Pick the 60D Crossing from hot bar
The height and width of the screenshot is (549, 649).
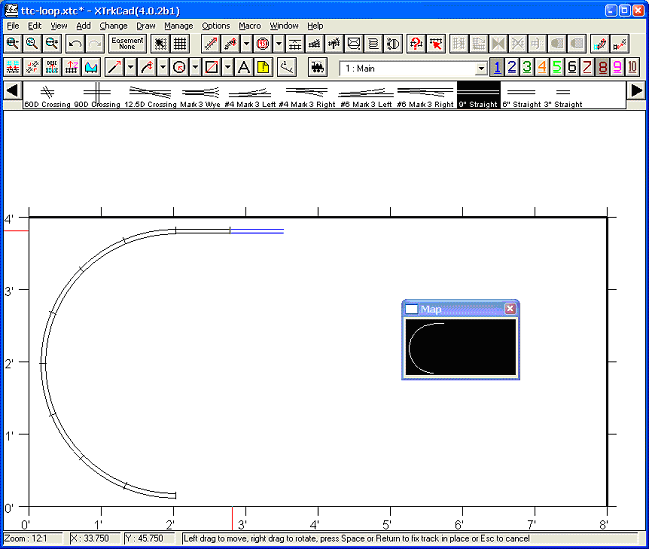(48, 96)
